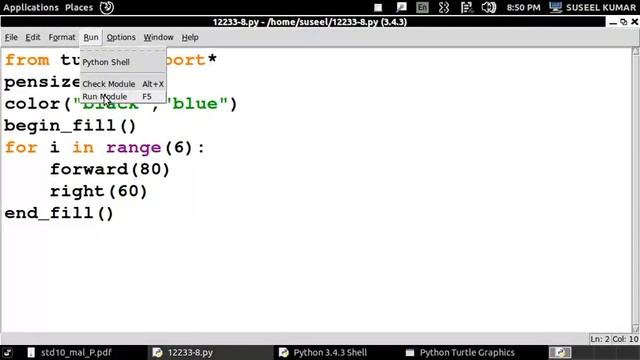
Task: Click the 'right(60)' line
Action: click(98, 191)
